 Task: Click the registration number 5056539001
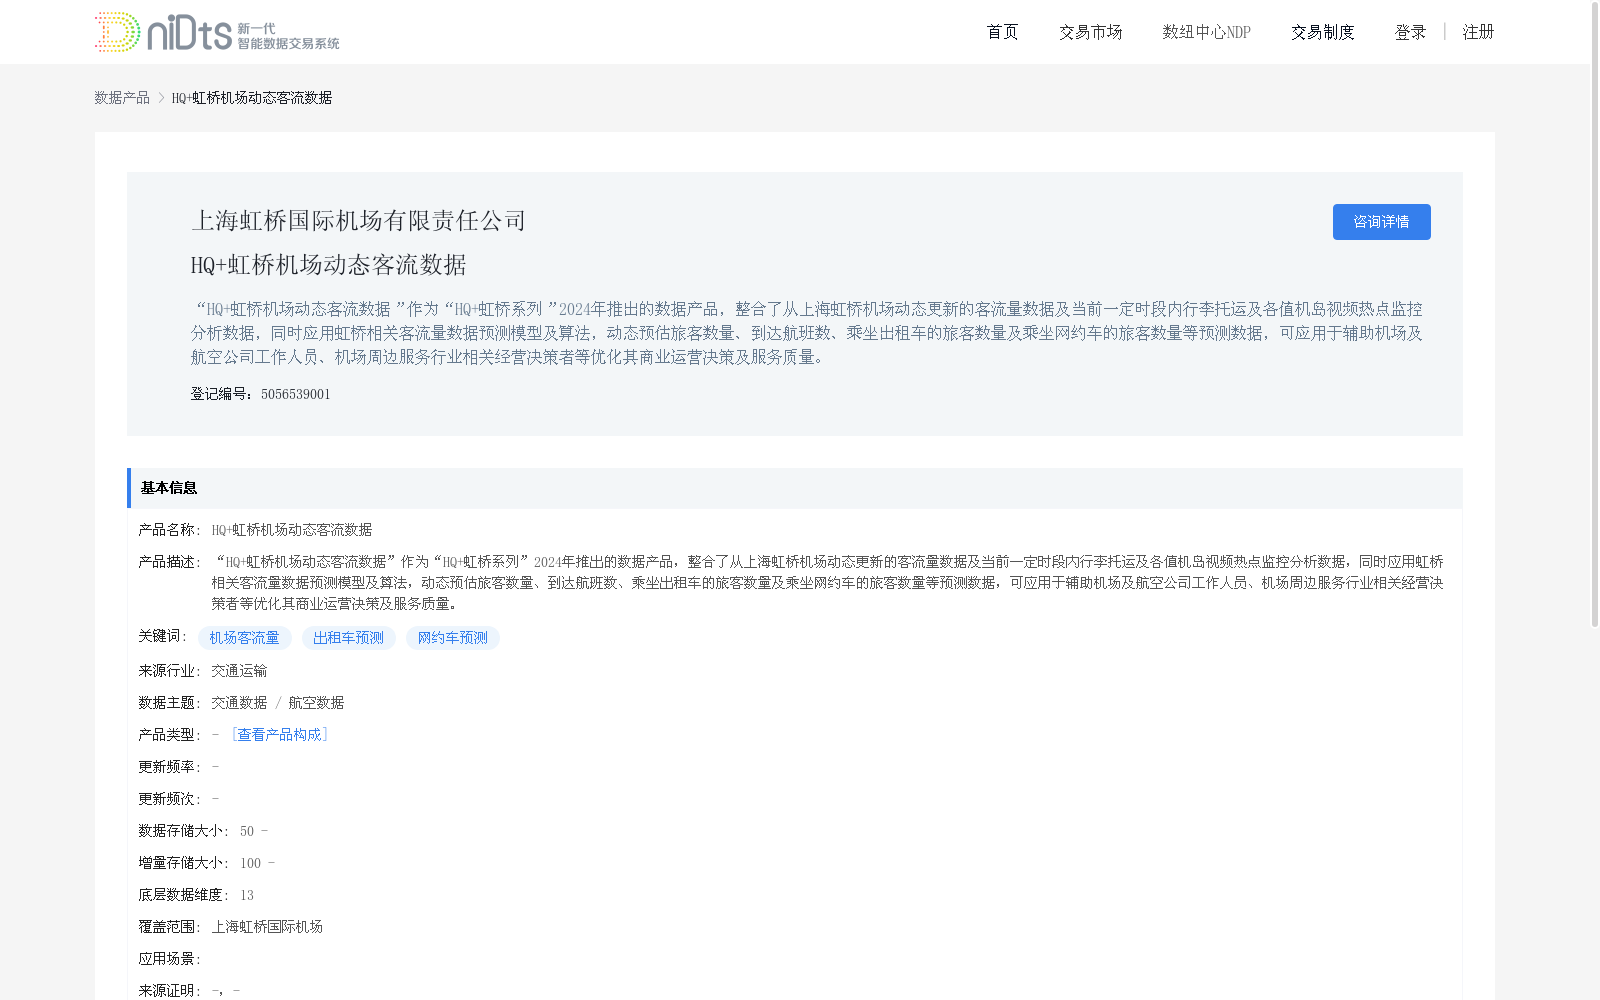coord(295,393)
